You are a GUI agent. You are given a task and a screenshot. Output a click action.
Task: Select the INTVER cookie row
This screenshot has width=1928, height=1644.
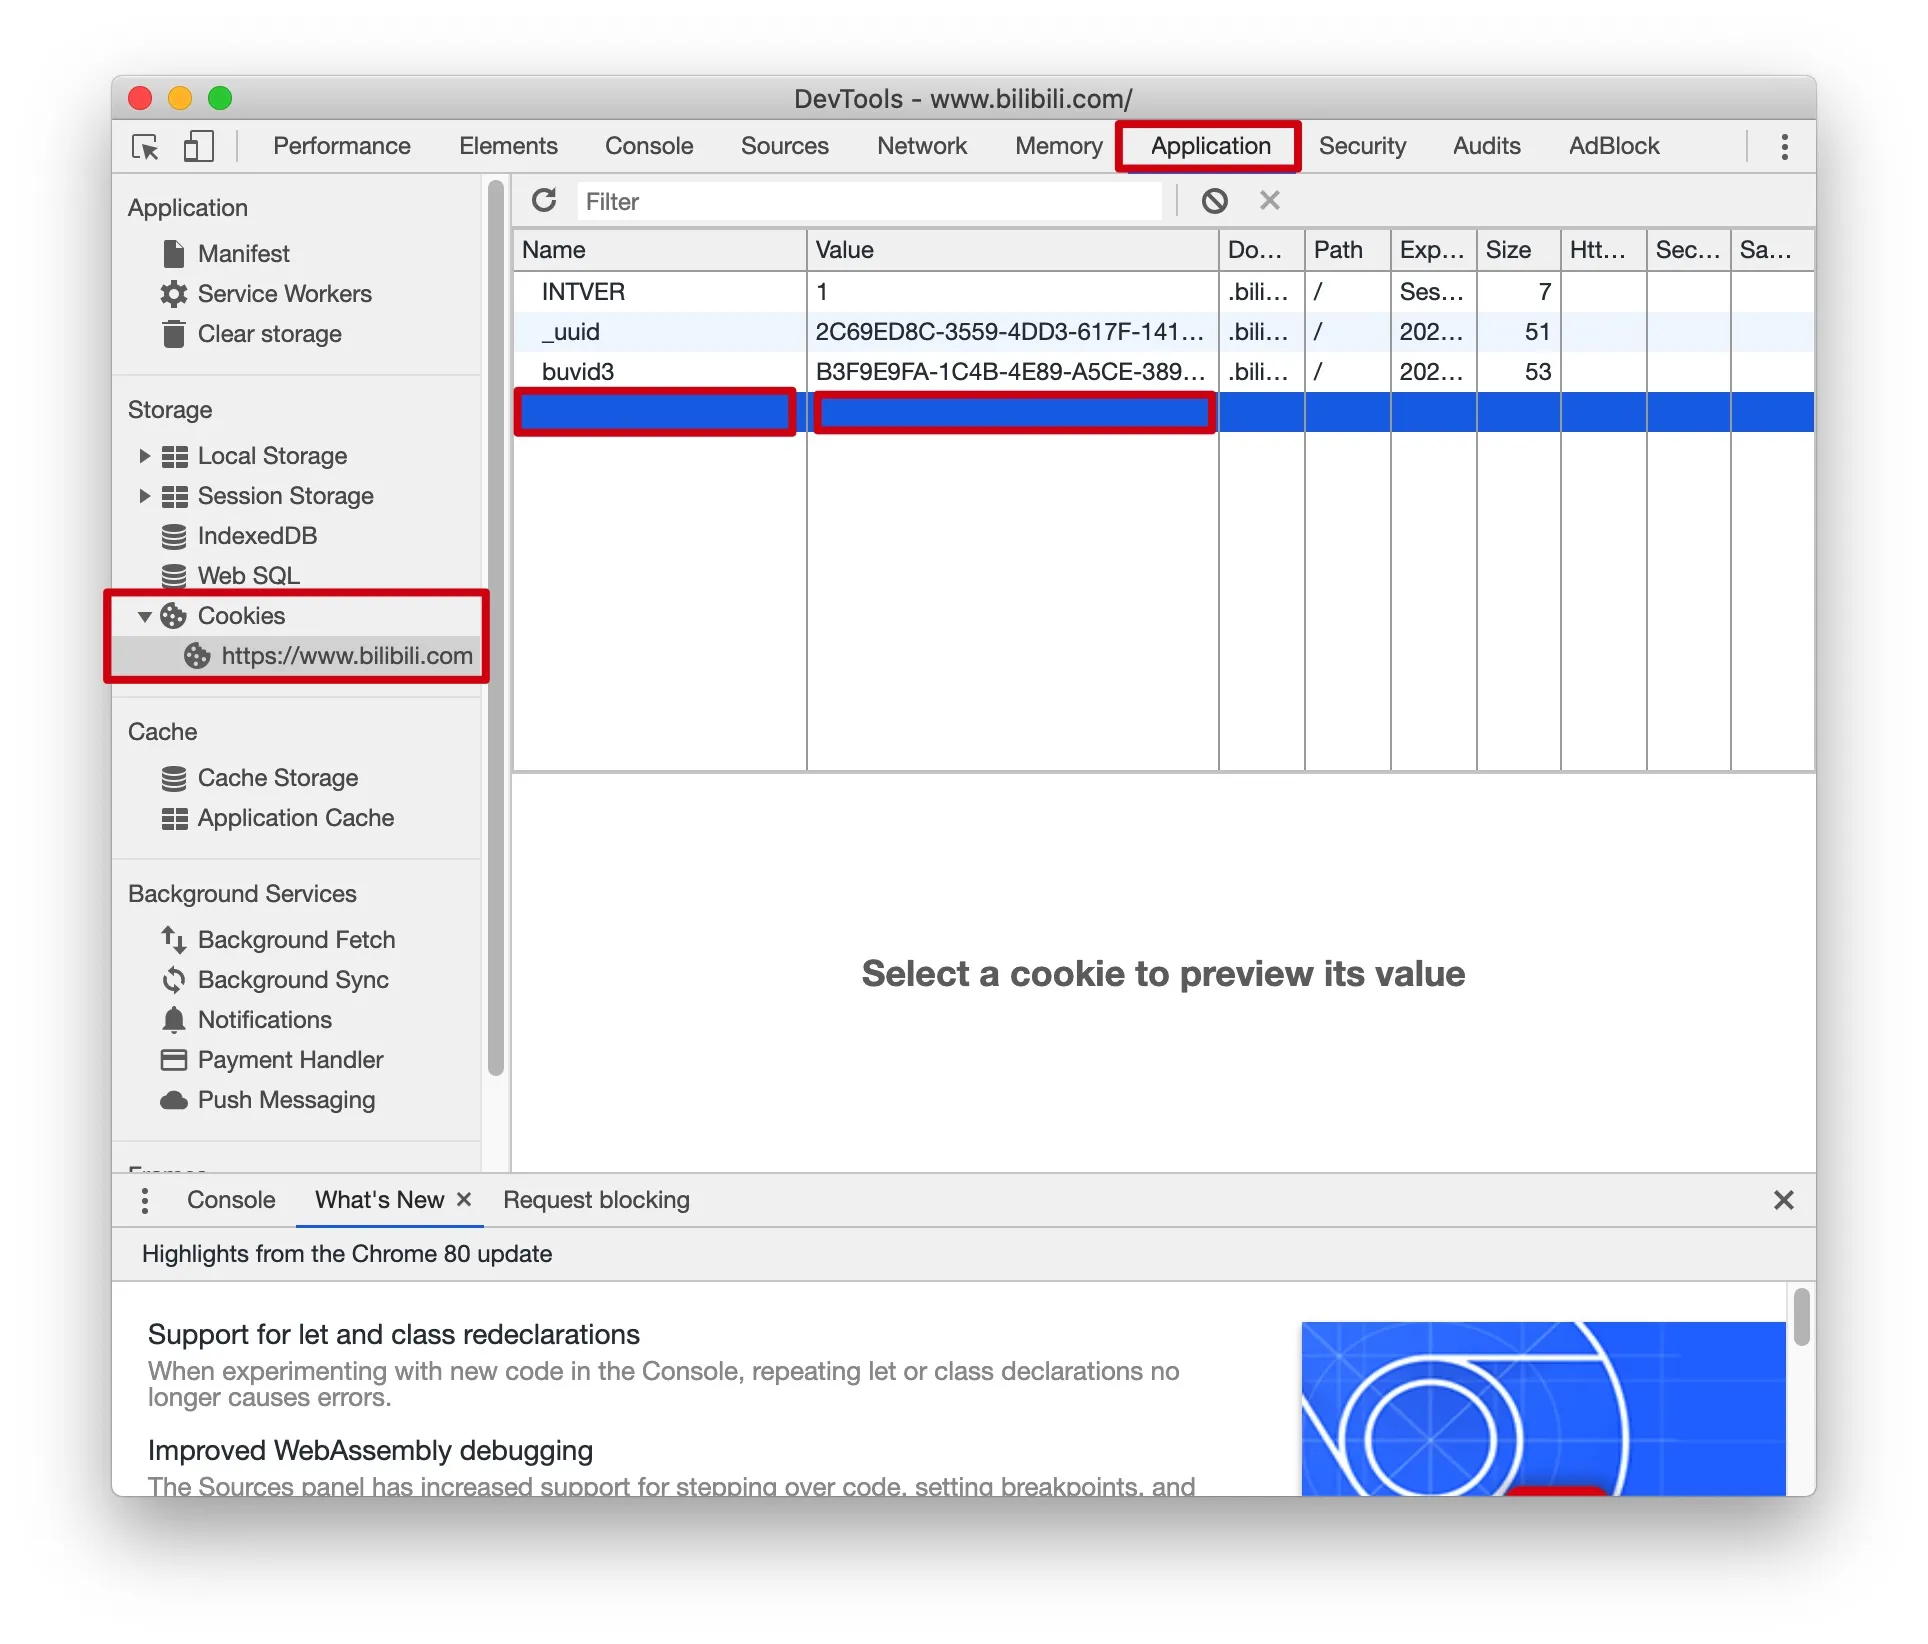(x=1164, y=292)
